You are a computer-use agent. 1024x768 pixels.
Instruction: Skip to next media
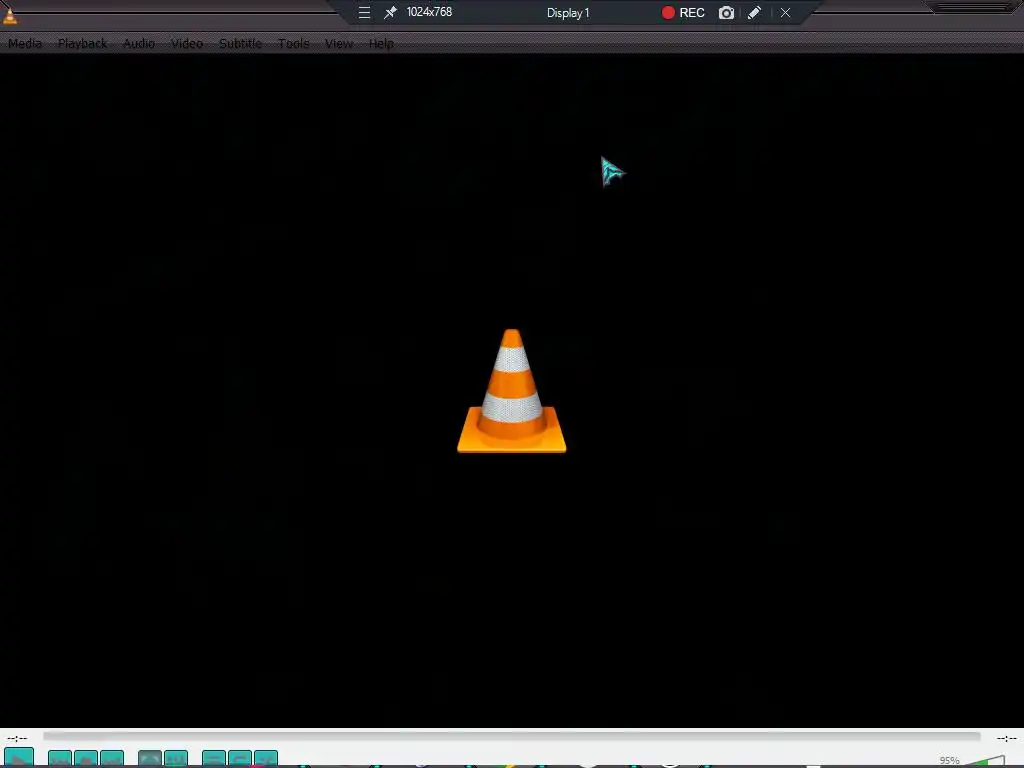point(112,759)
